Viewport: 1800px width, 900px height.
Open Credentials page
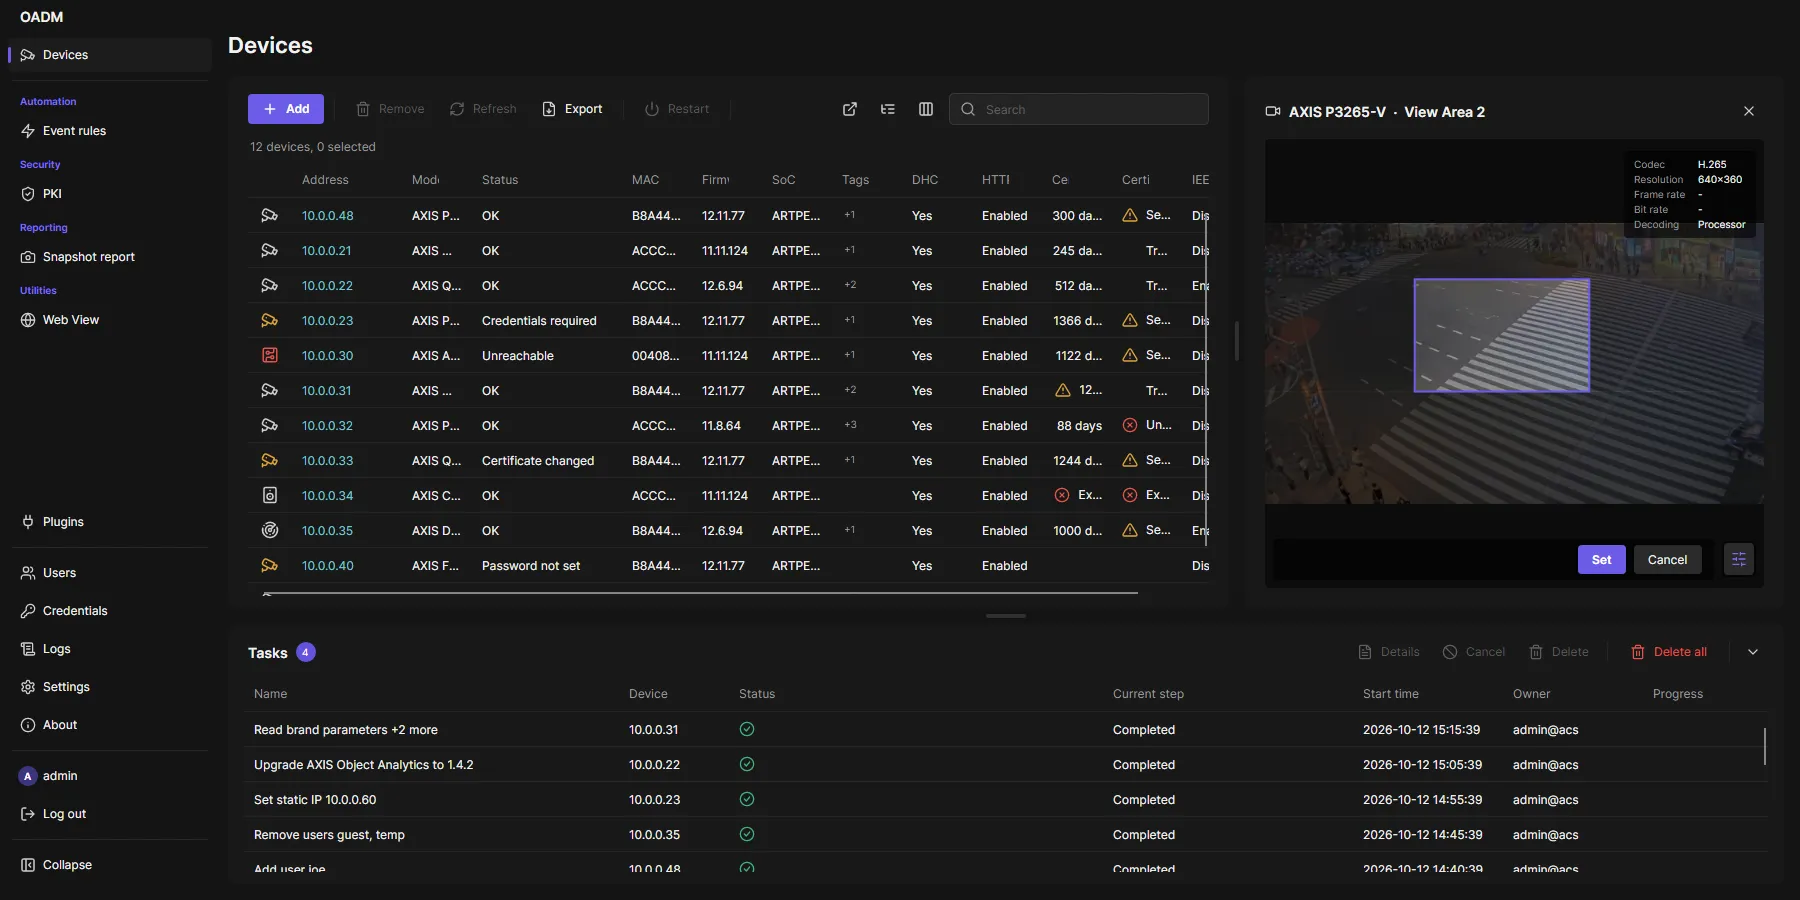tap(110, 611)
